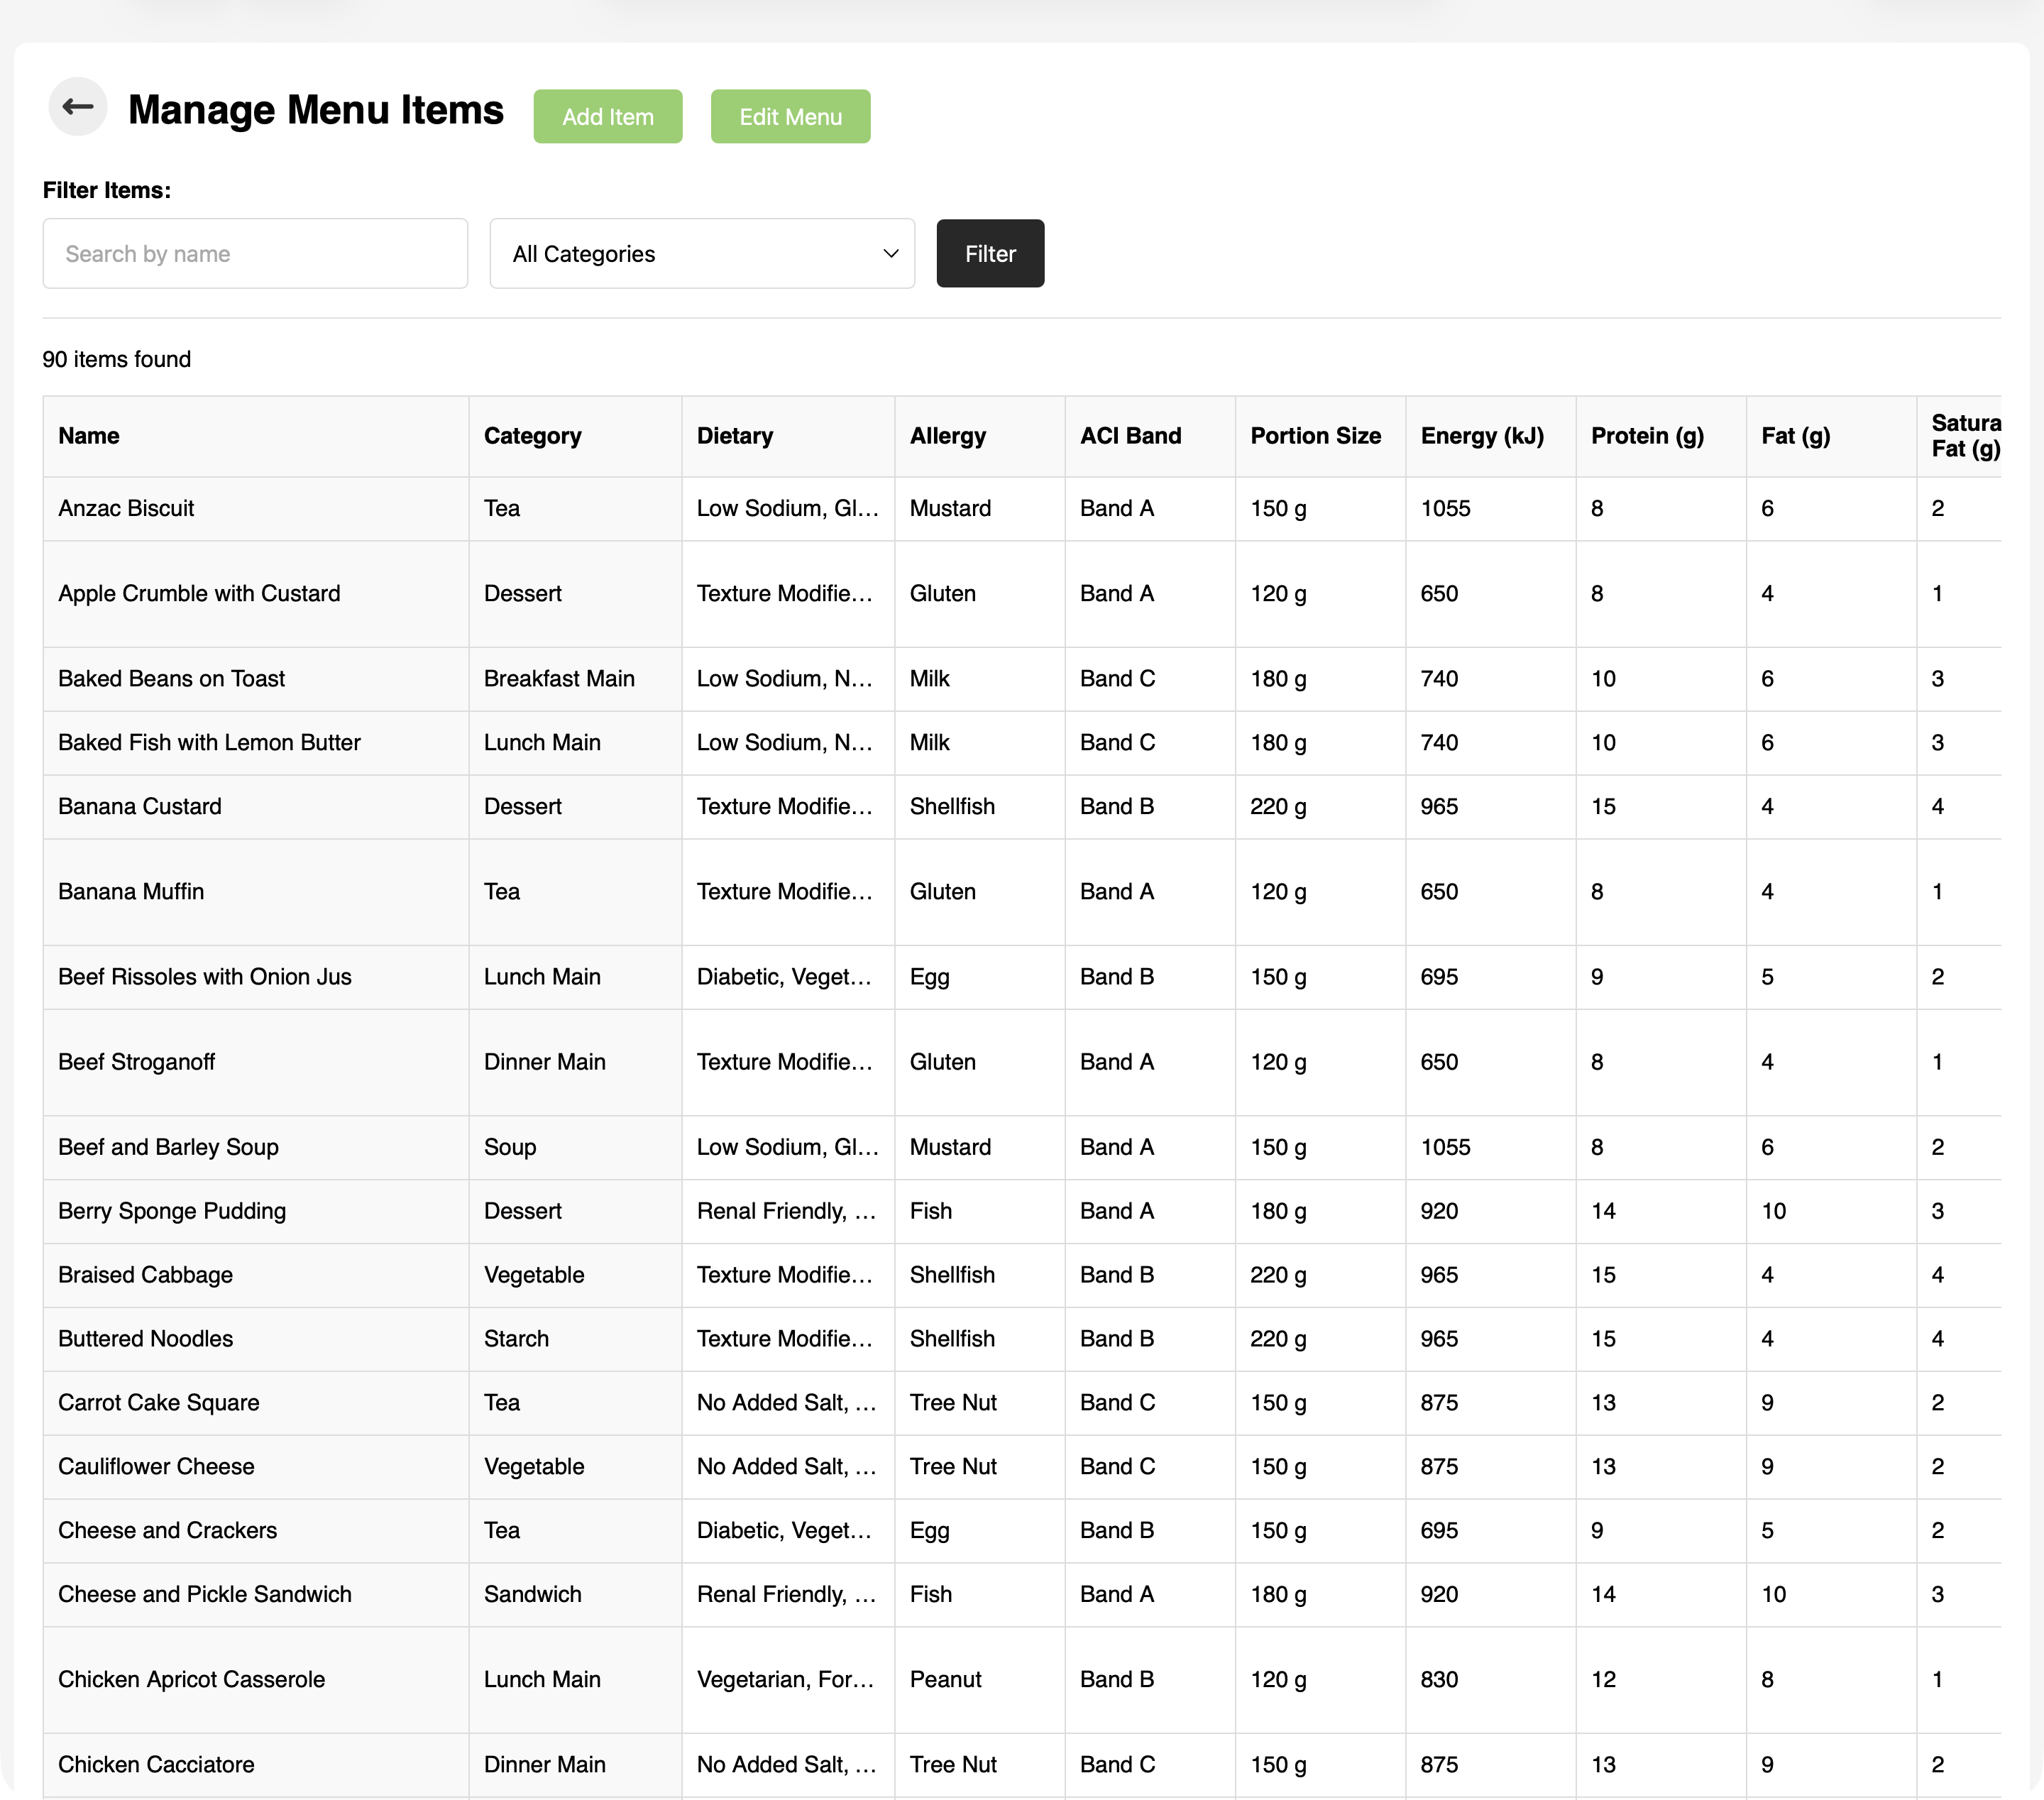Click energy 1055 in Beef and Barley Soup row

(x=1445, y=1146)
